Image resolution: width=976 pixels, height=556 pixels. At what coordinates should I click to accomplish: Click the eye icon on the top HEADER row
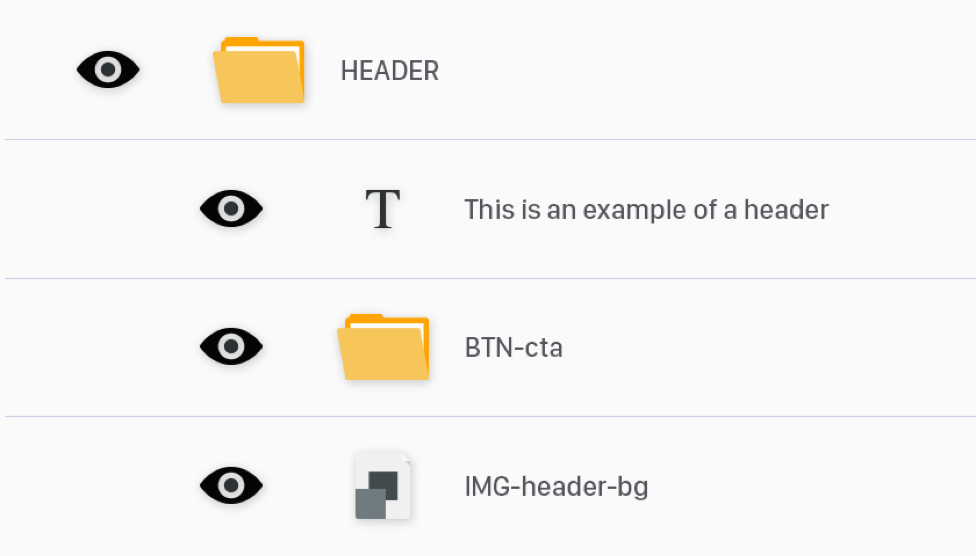point(109,70)
